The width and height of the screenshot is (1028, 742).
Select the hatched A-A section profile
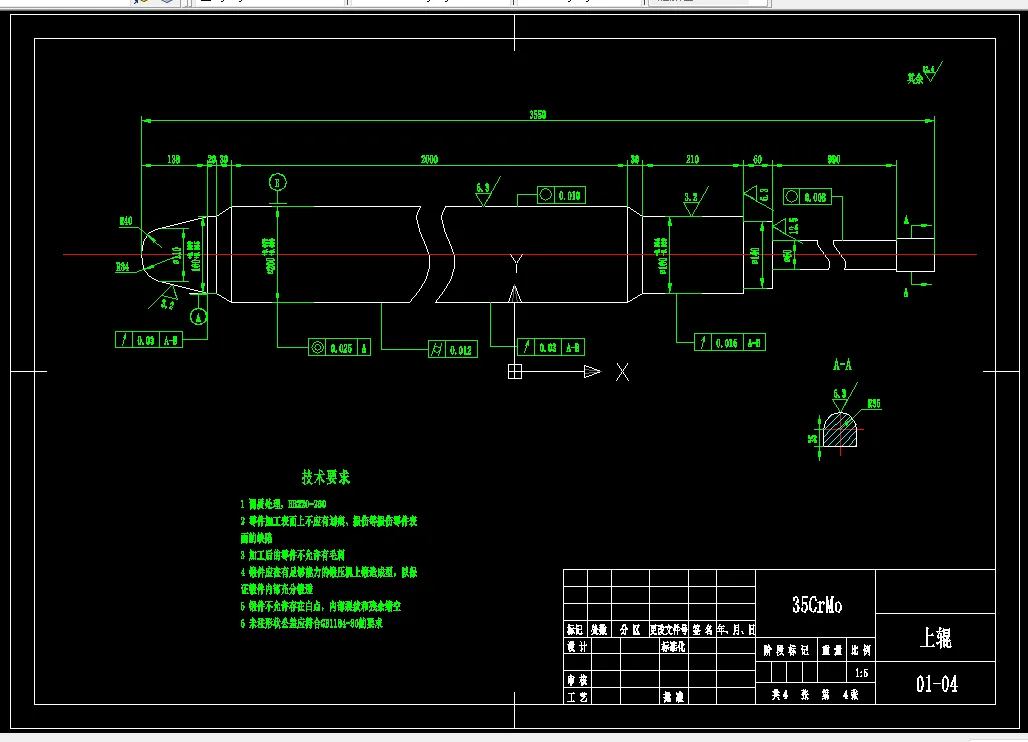840,431
